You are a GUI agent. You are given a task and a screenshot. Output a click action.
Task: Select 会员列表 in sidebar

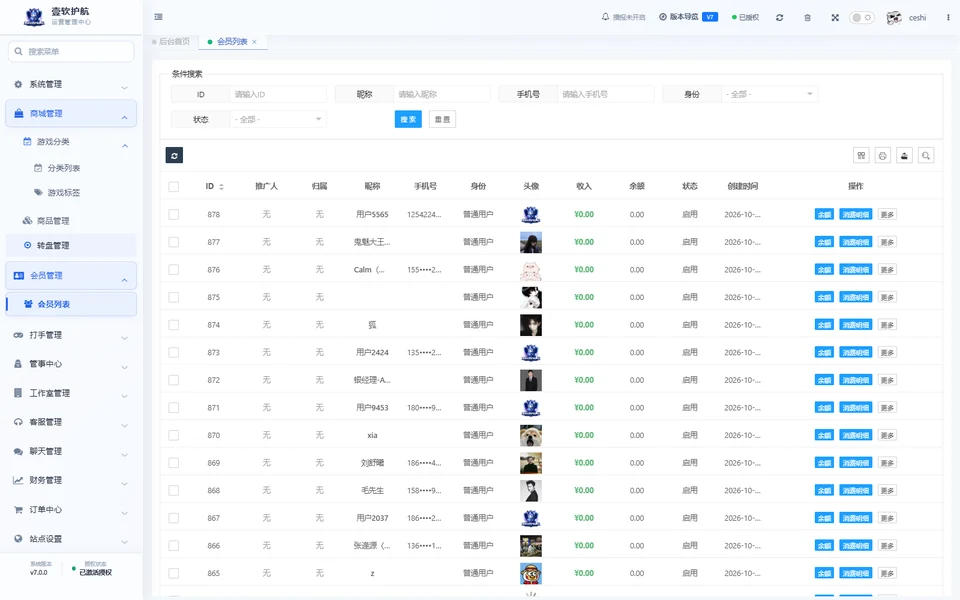pyautogui.click(x=71, y=304)
